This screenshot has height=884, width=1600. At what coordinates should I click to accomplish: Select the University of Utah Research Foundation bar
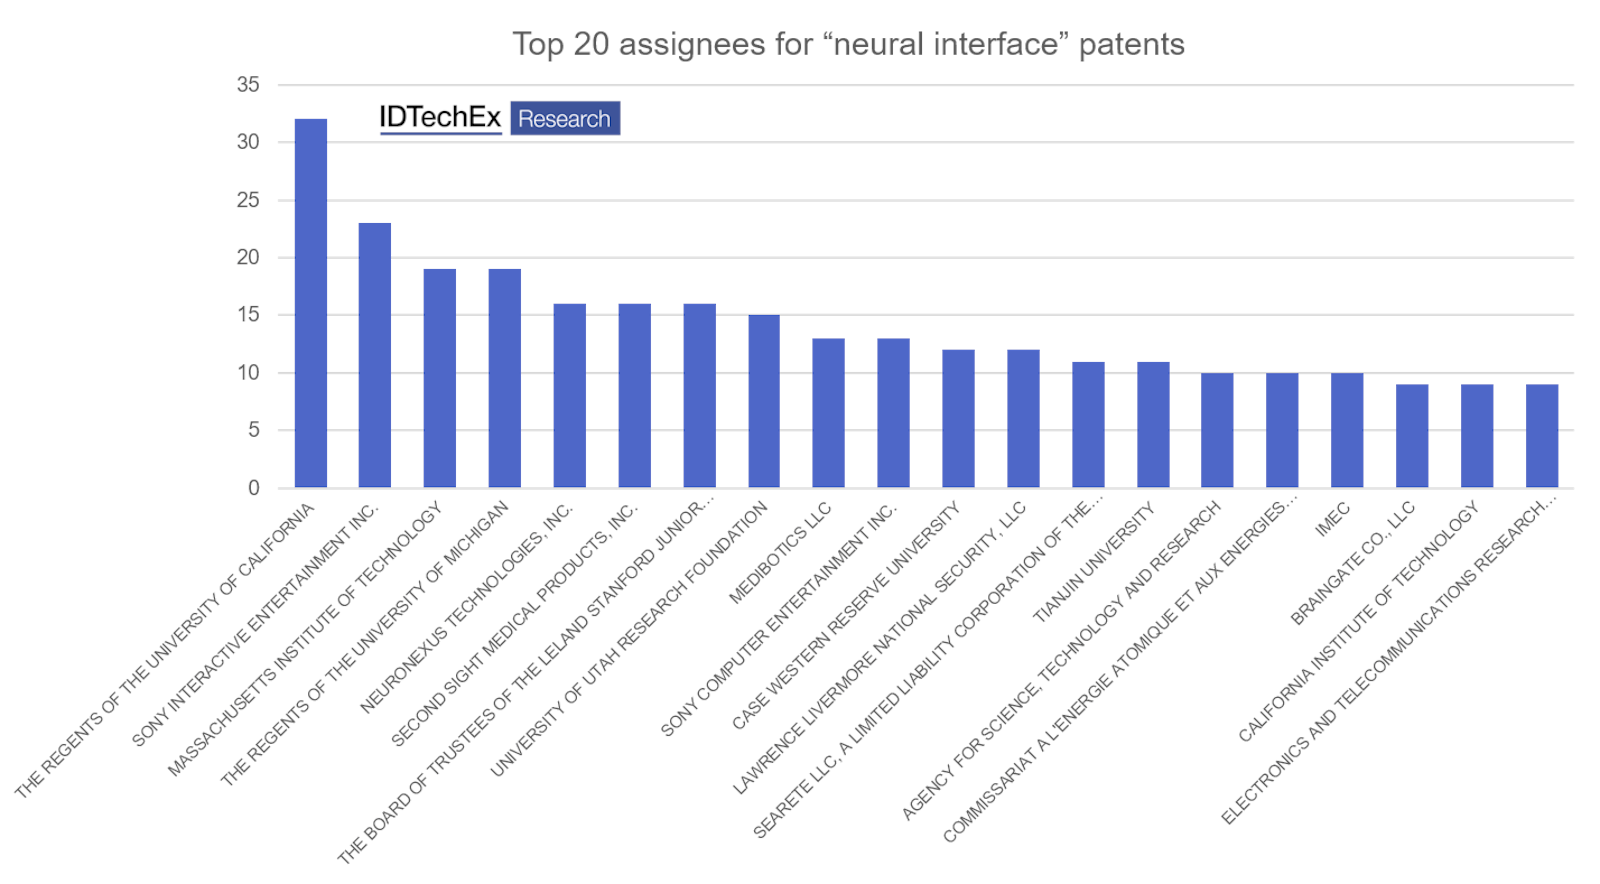pos(764,401)
